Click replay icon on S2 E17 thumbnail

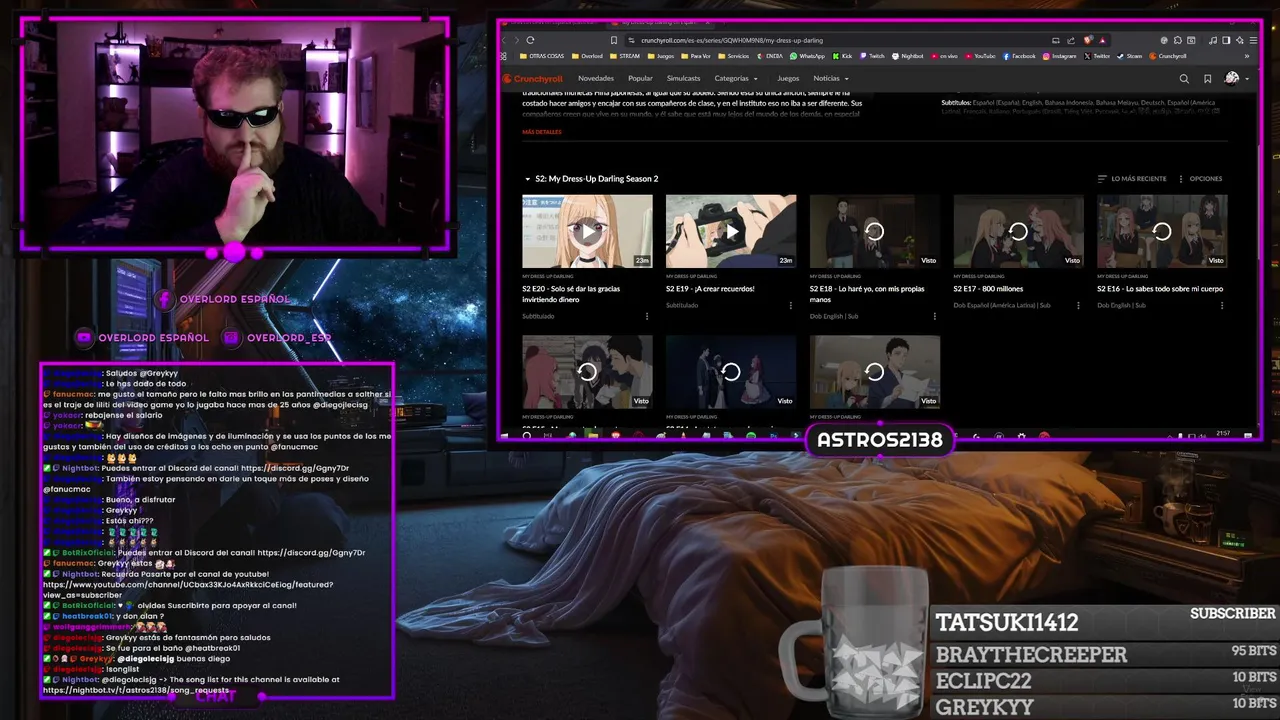(1018, 232)
